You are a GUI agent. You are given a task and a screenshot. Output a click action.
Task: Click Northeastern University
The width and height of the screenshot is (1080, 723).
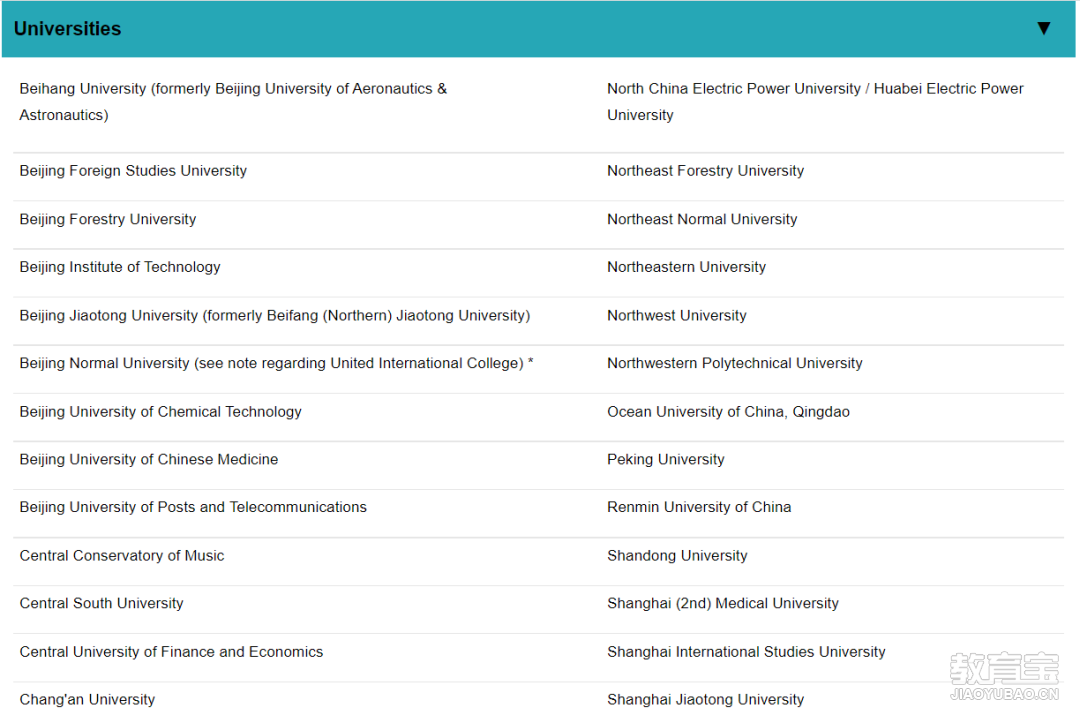[x=686, y=267]
